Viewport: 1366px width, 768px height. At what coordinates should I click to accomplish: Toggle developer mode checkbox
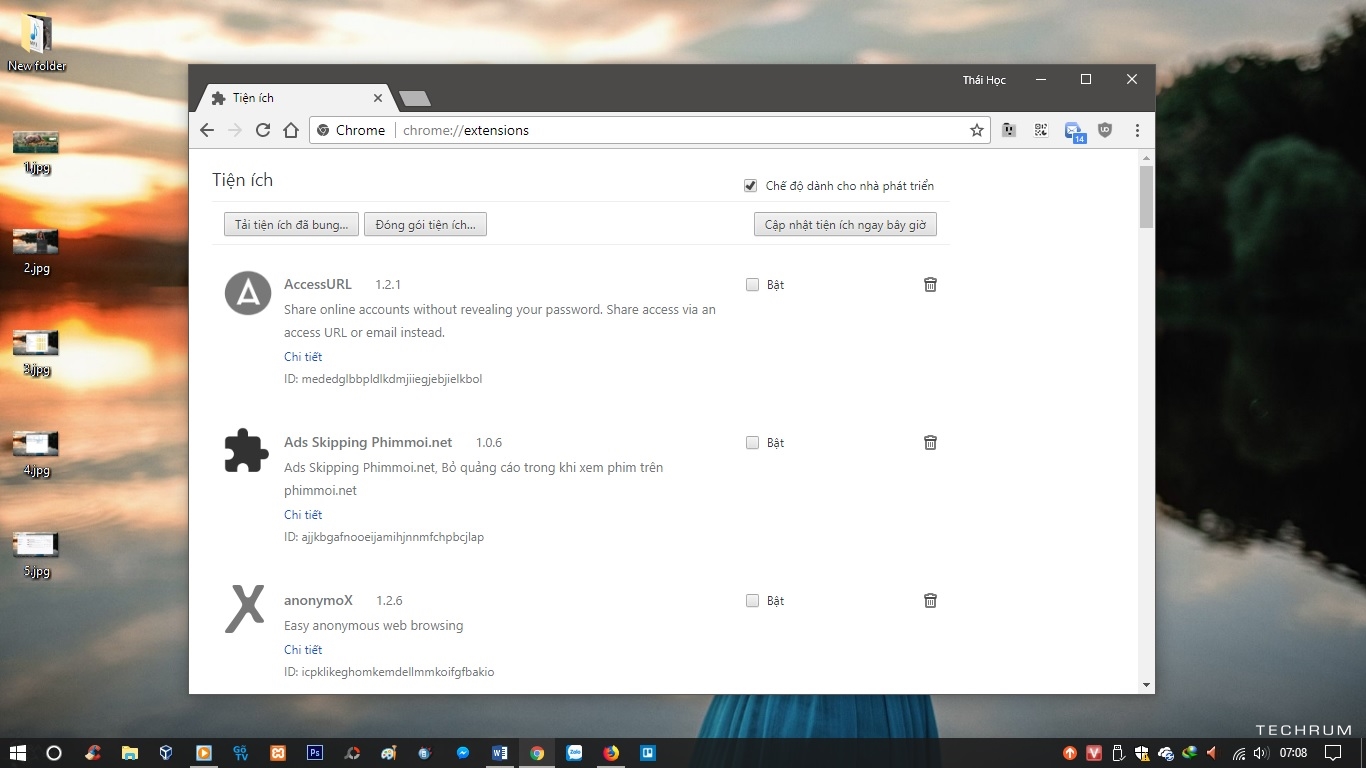[750, 186]
